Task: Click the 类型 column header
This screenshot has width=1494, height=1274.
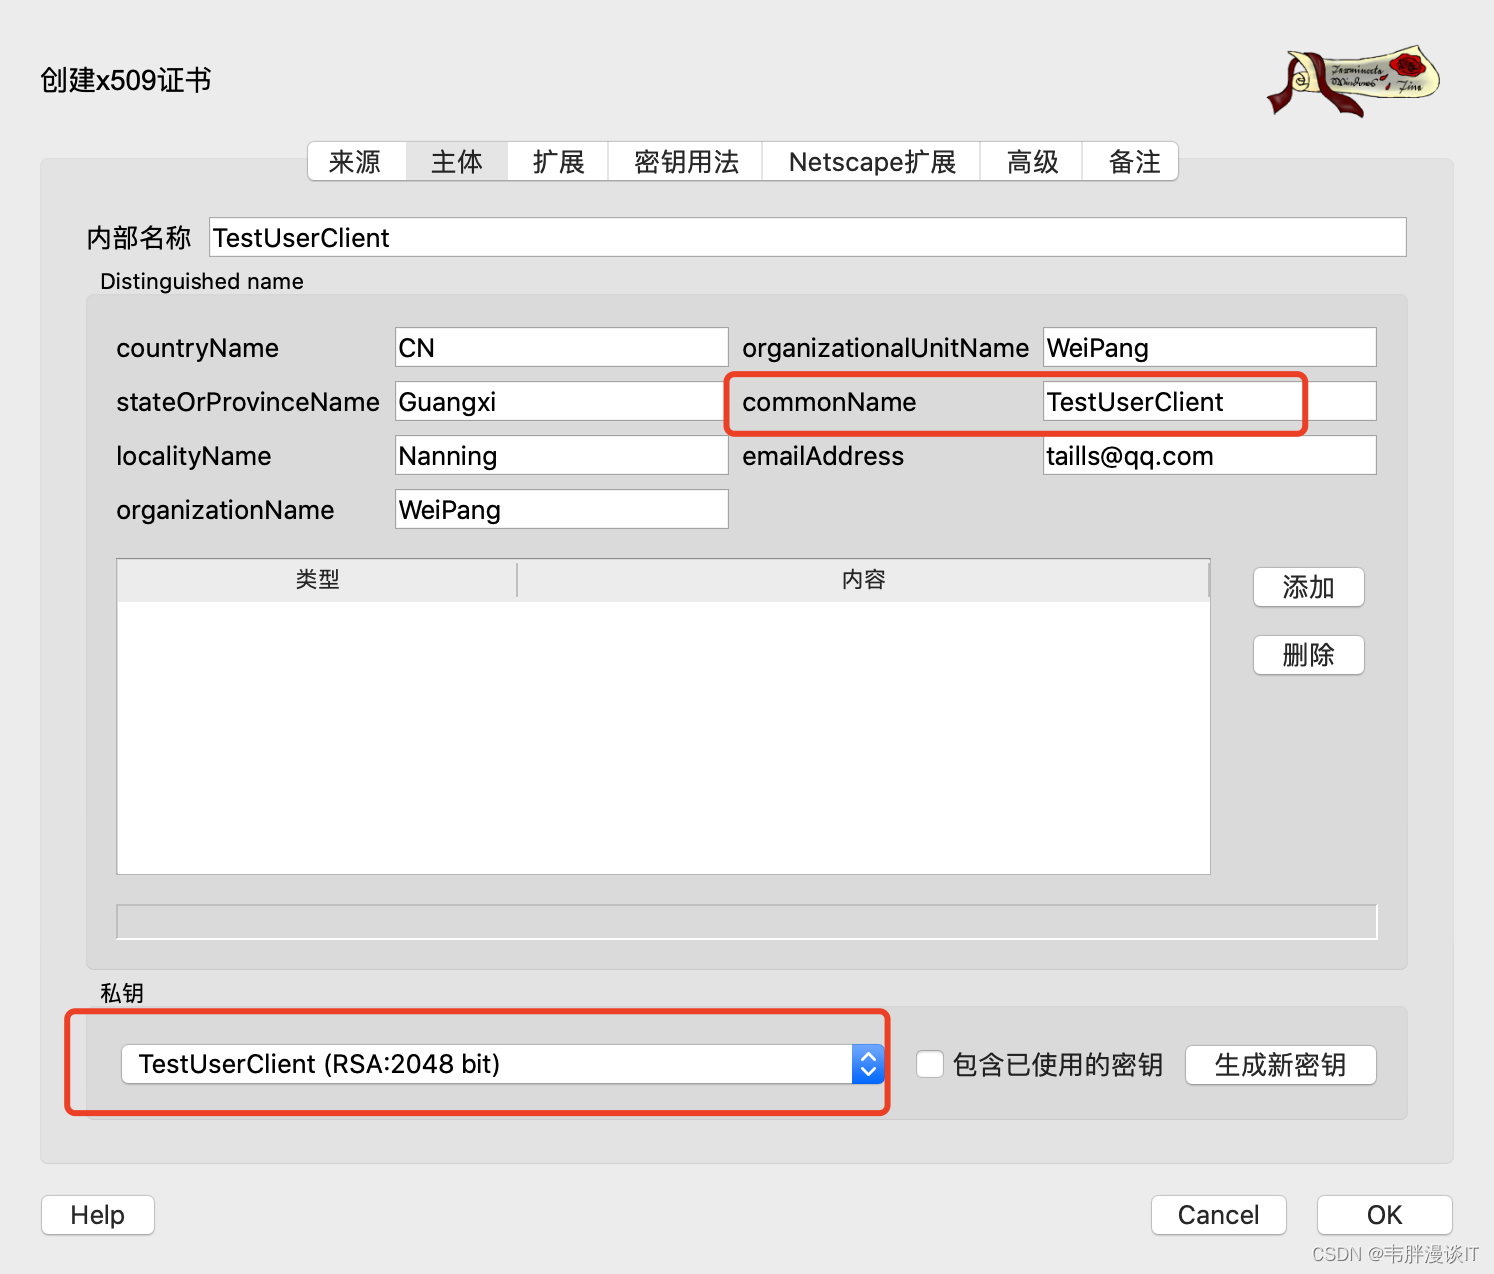Action: [x=317, y=580]
